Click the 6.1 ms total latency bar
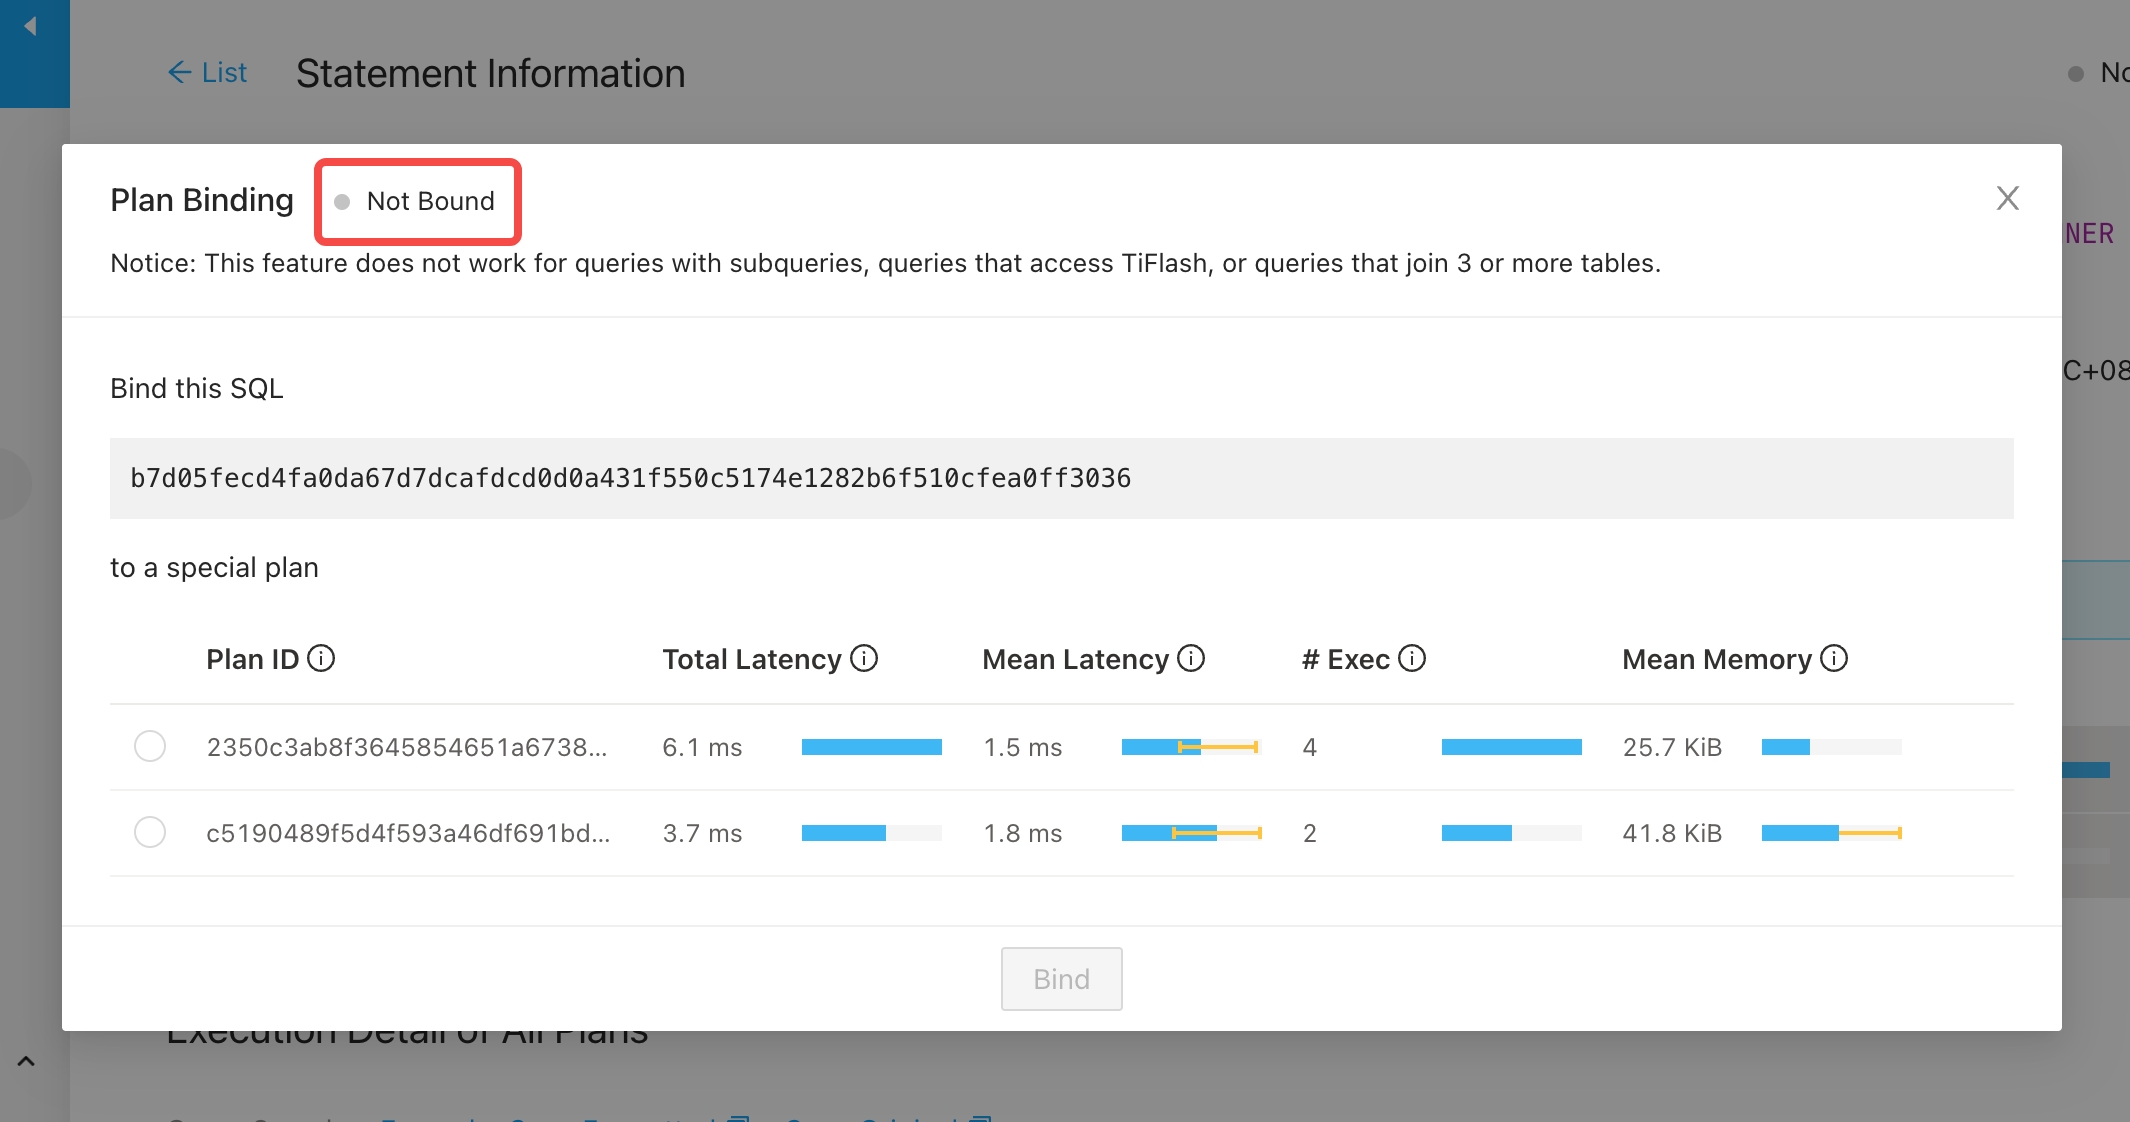 [871, 747]
